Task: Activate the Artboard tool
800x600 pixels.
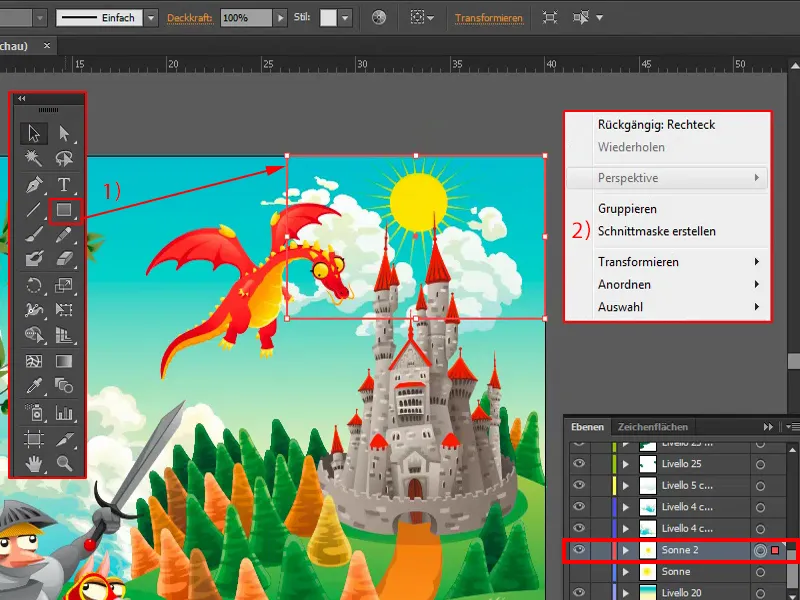Action: pos(34,439)
